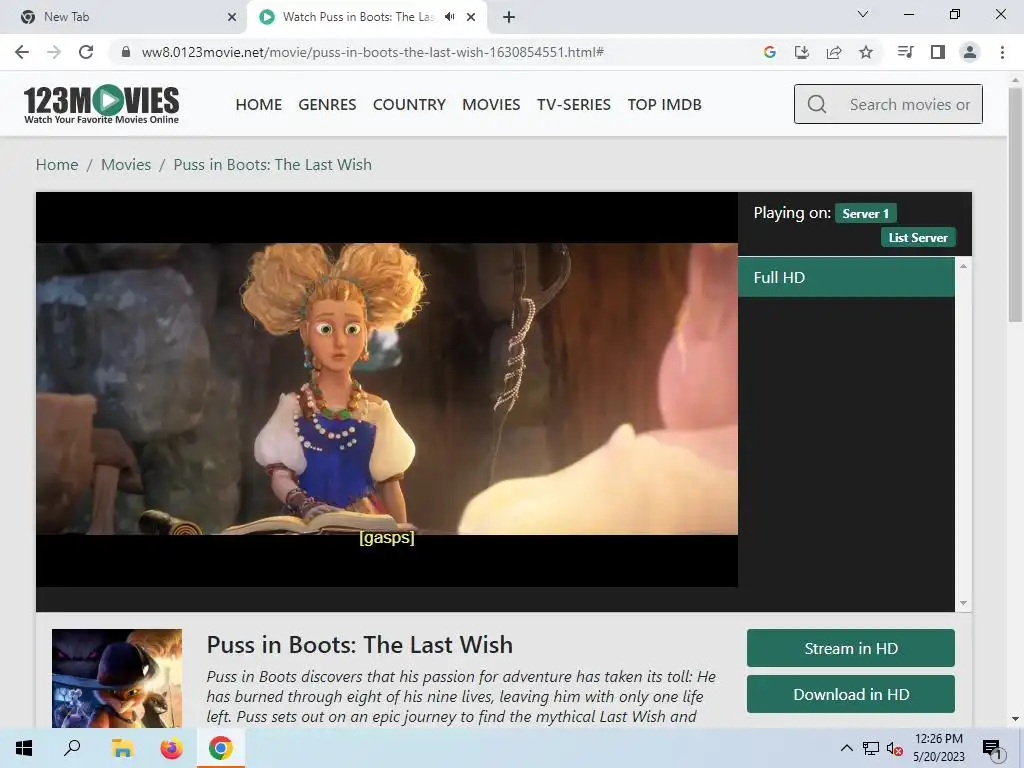The width and height of the screenshot is (1024, 768).
Task: Open File Explorer from the taskbar
Action: click(122, 748)
